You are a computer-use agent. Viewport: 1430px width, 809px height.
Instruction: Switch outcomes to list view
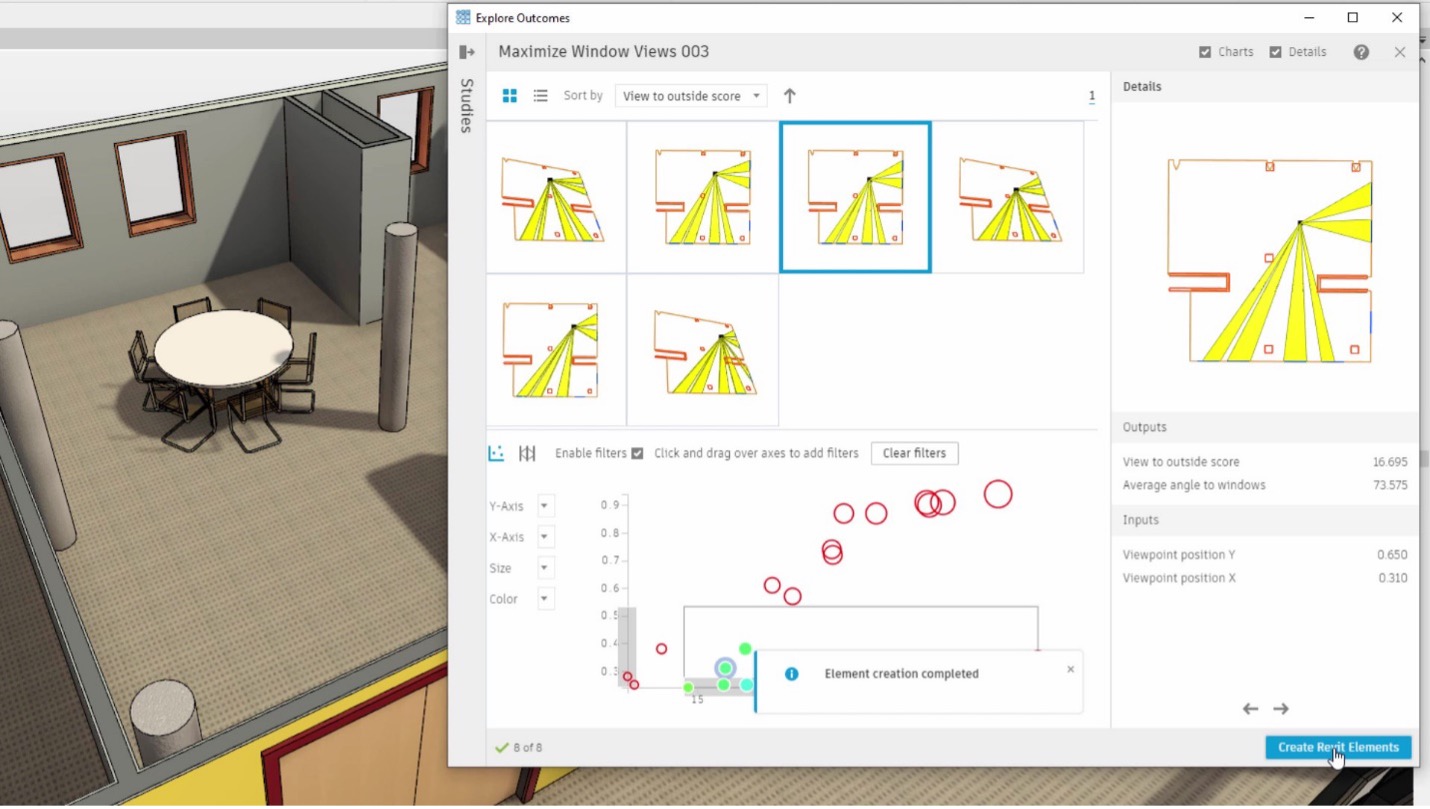coord(539,95)
